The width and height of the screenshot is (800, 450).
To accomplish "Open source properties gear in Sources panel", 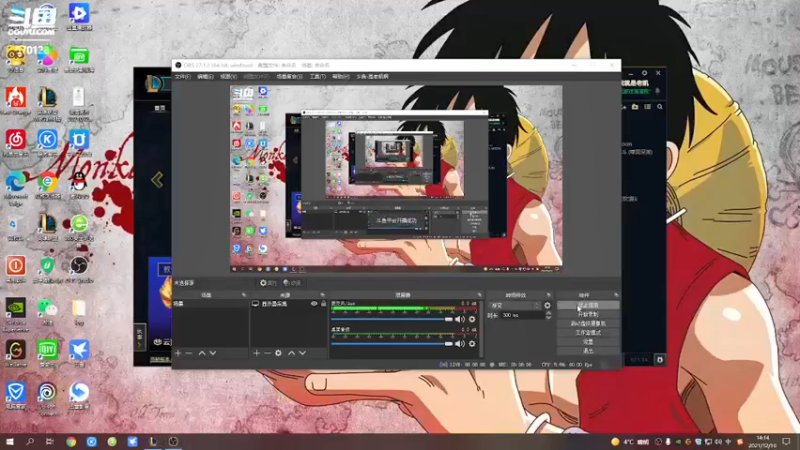I will (278, 353).
